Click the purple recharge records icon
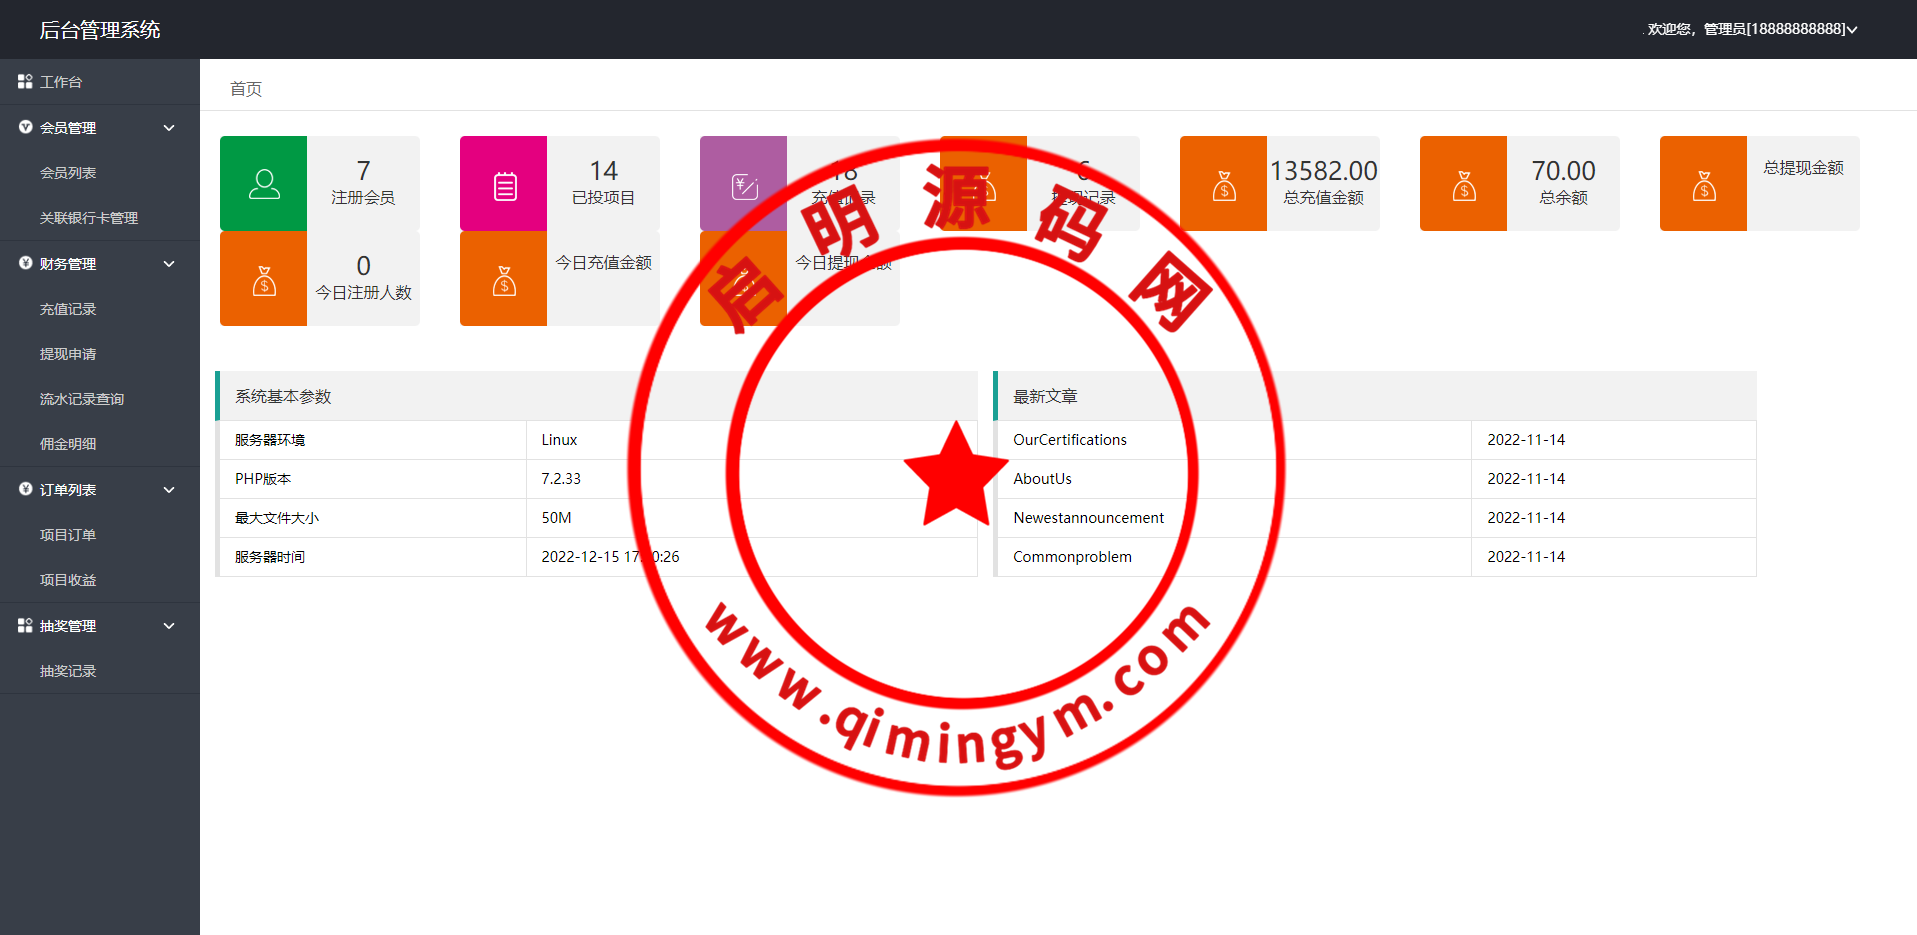Screen dimensions: 1917x935 pyautogui.click(x=744, y=186)
